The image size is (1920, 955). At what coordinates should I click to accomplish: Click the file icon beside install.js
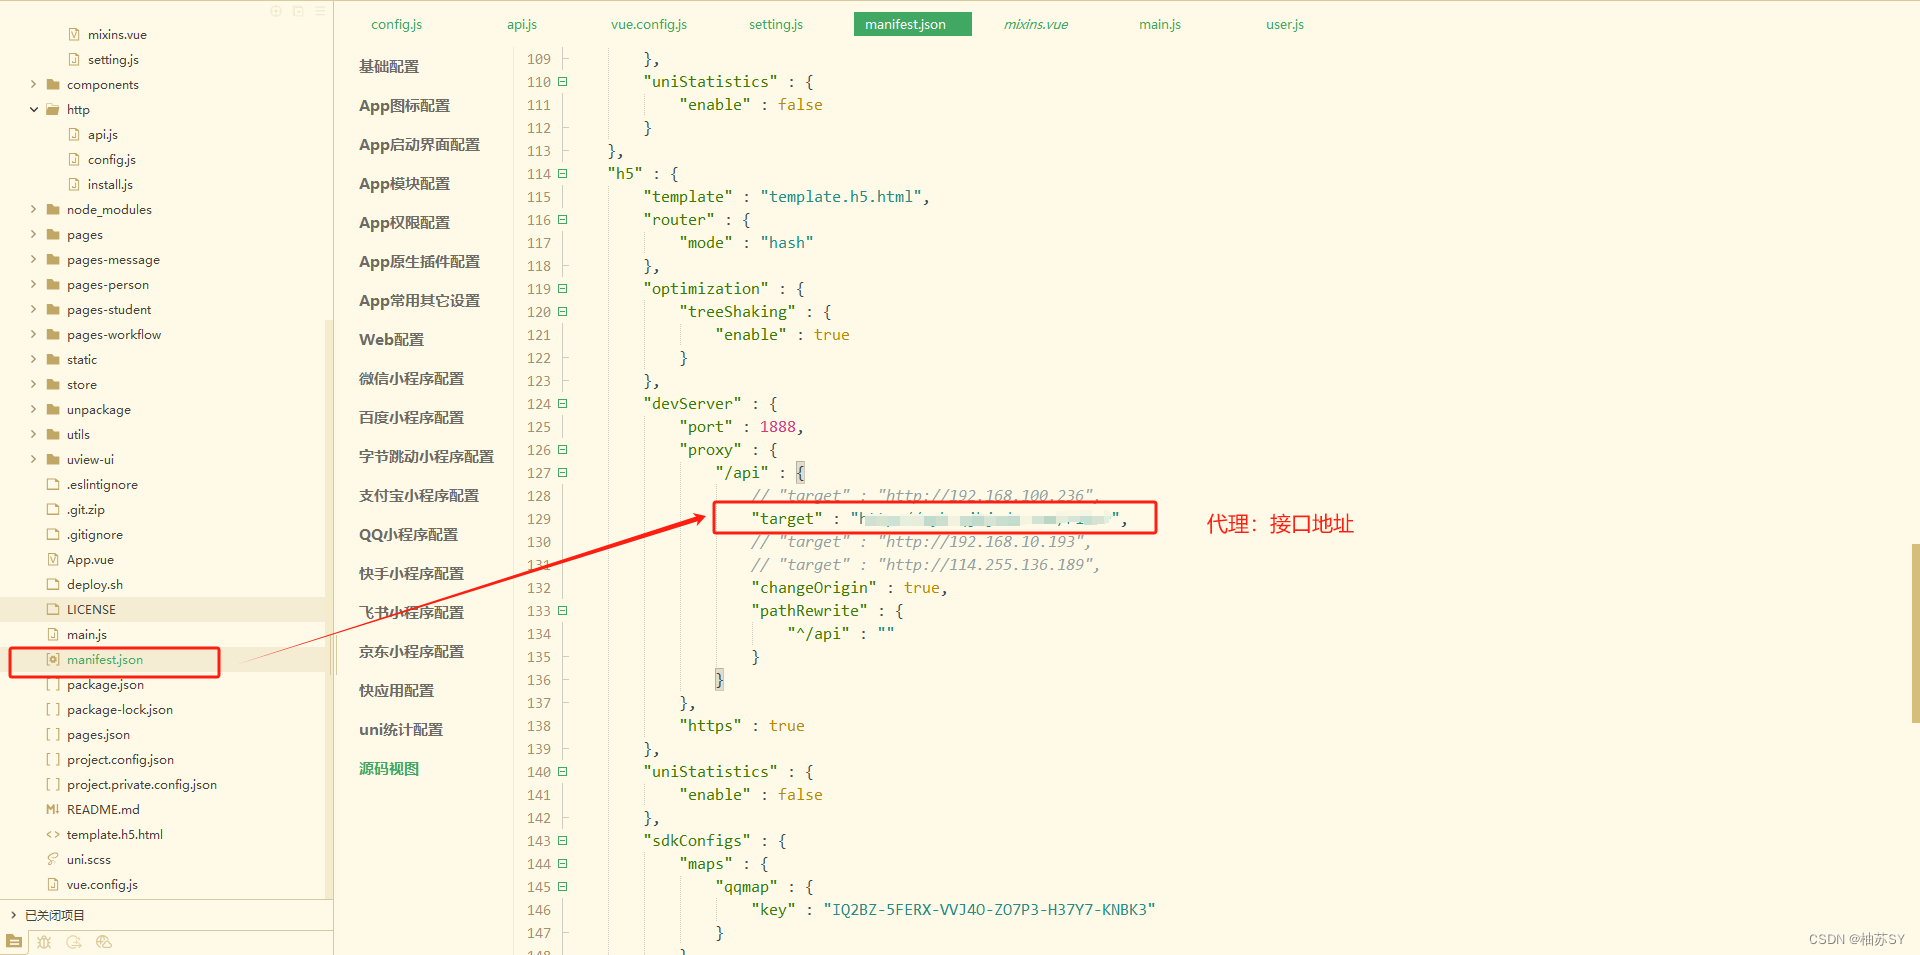(x=74, y=184)
